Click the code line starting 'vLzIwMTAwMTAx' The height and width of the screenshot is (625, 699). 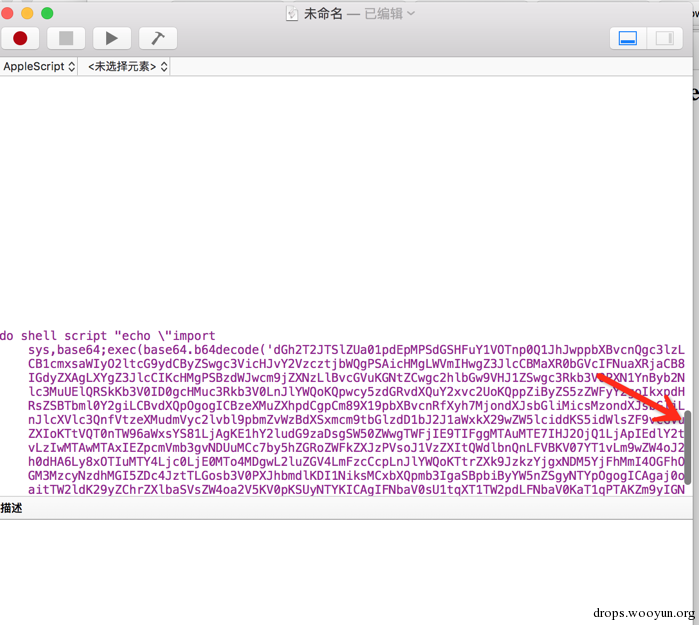click(x=356, y=448)
